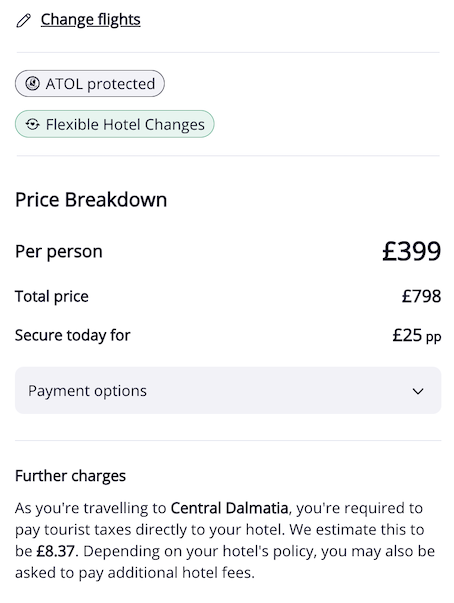The height and width of the screenshot is (603, 454).
Task: Select the Total price label
Action: (x=52, y=297)
